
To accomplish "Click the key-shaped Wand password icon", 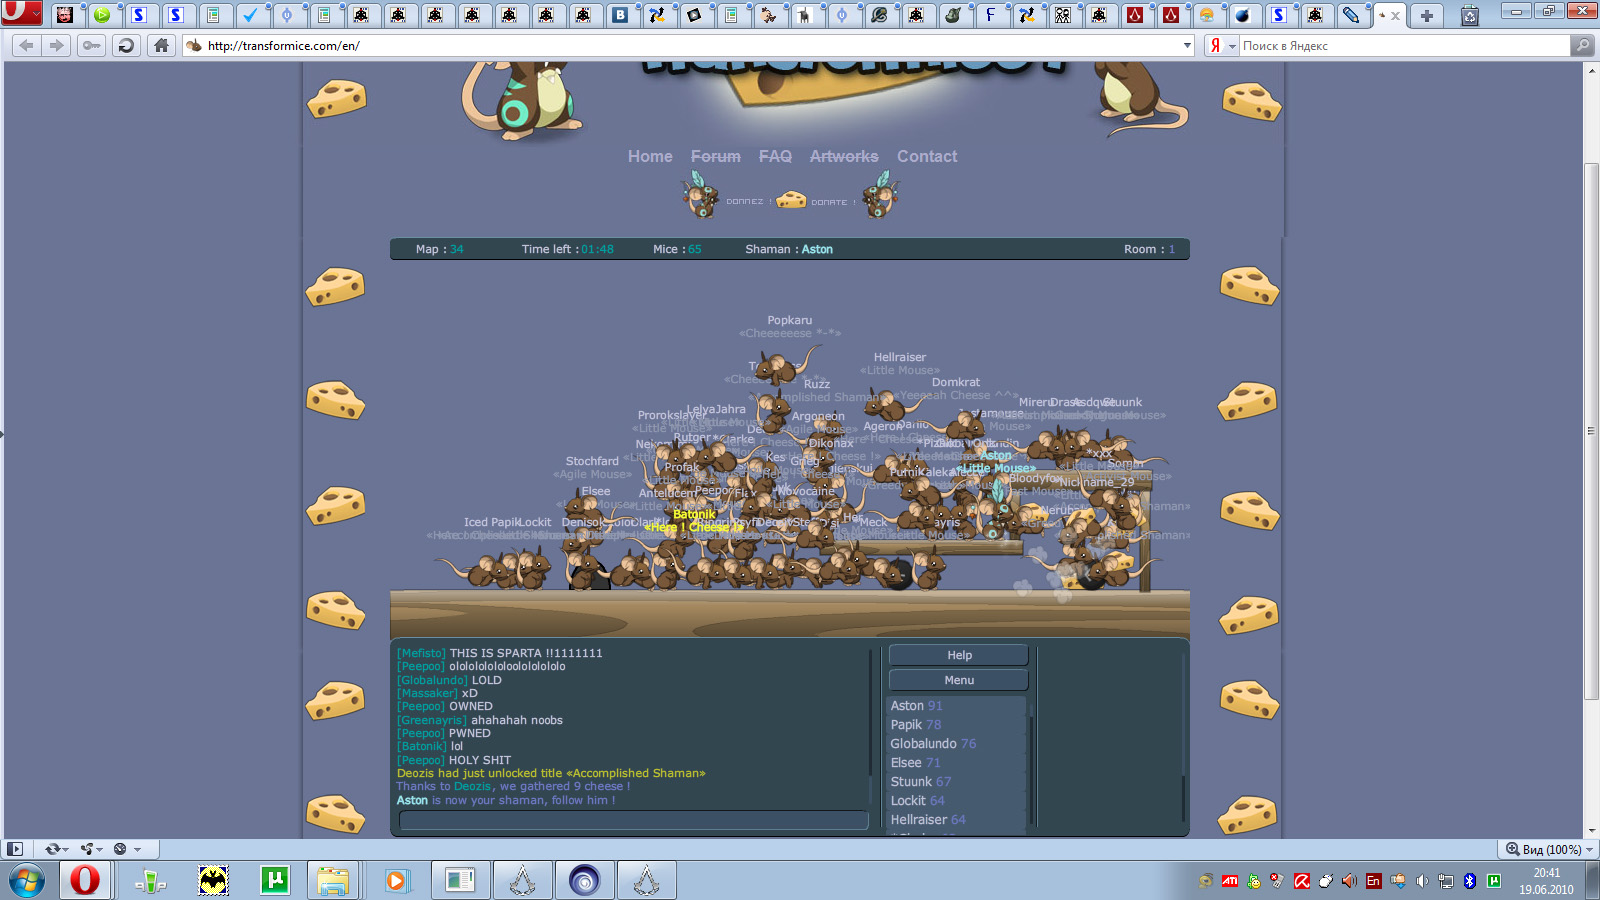I will tap(91, 45).
